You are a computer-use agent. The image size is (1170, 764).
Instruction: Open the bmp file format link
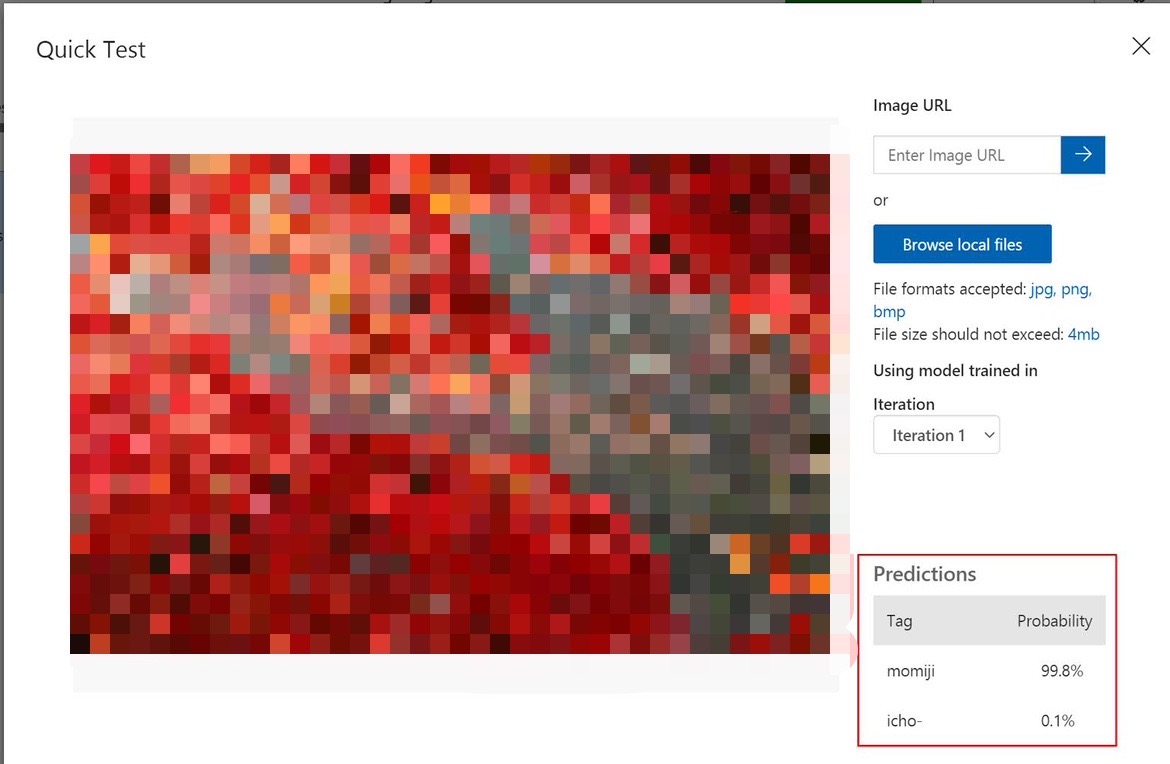[889, 311]
